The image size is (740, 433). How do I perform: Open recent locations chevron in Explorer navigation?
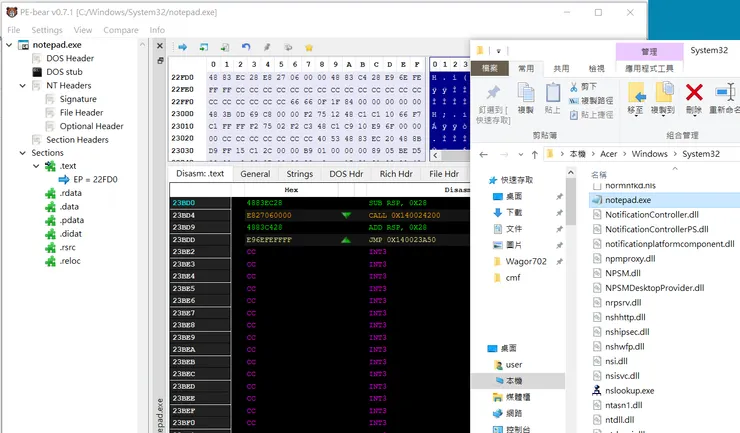(521, 154)
